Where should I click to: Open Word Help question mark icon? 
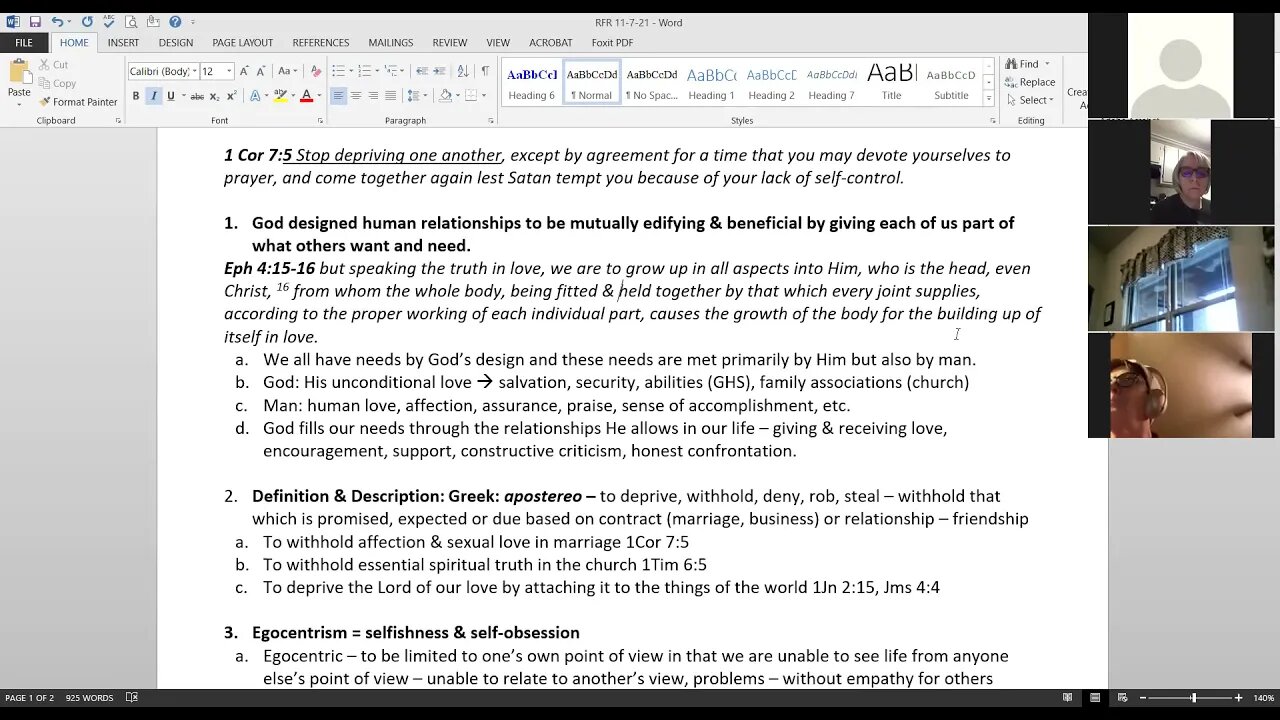(175, 22)
